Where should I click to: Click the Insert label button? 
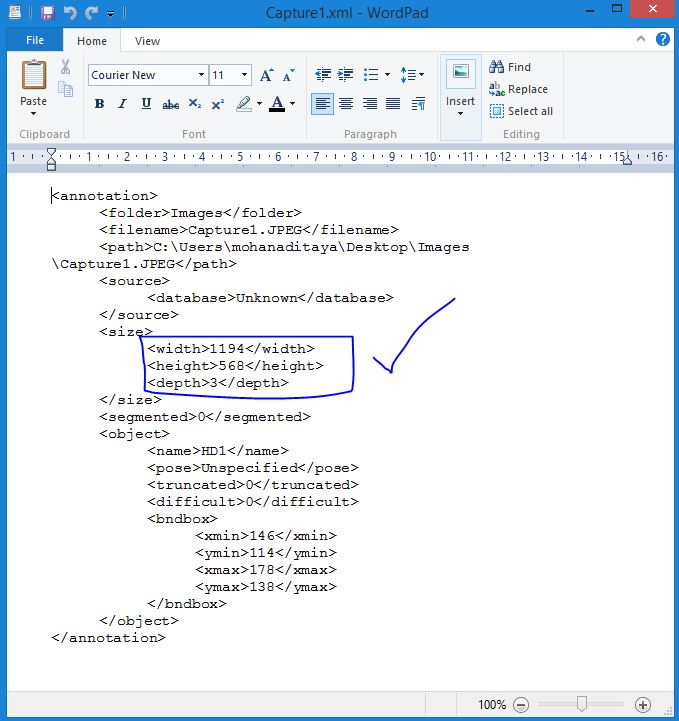point(460,101)
